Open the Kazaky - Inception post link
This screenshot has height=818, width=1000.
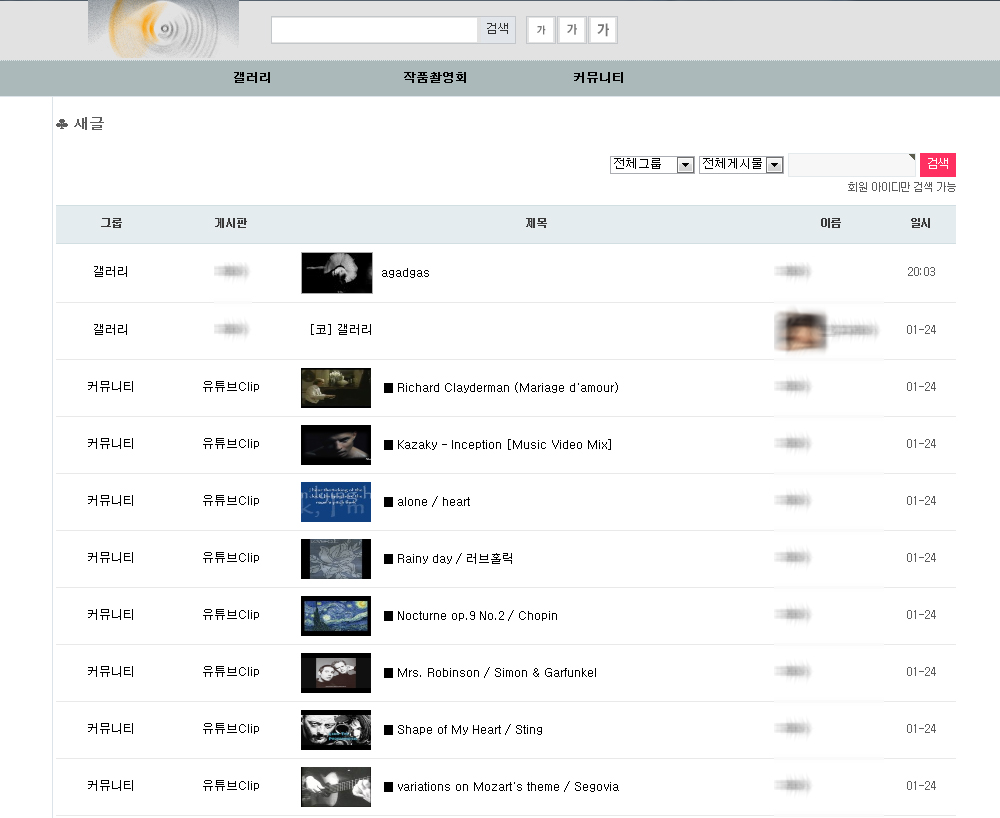504,445
